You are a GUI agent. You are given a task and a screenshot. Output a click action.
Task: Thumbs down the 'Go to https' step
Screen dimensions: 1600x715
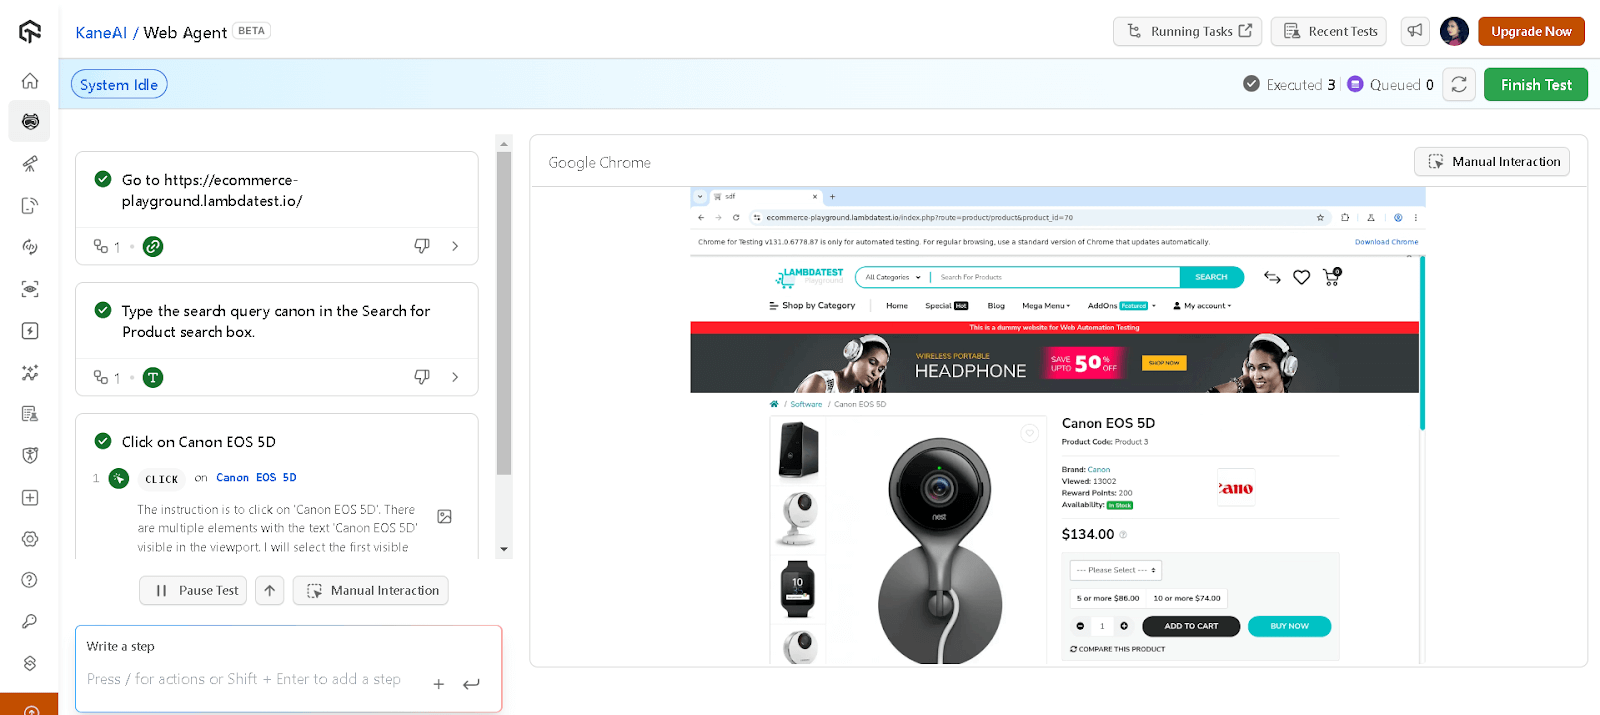pos(422,246)
